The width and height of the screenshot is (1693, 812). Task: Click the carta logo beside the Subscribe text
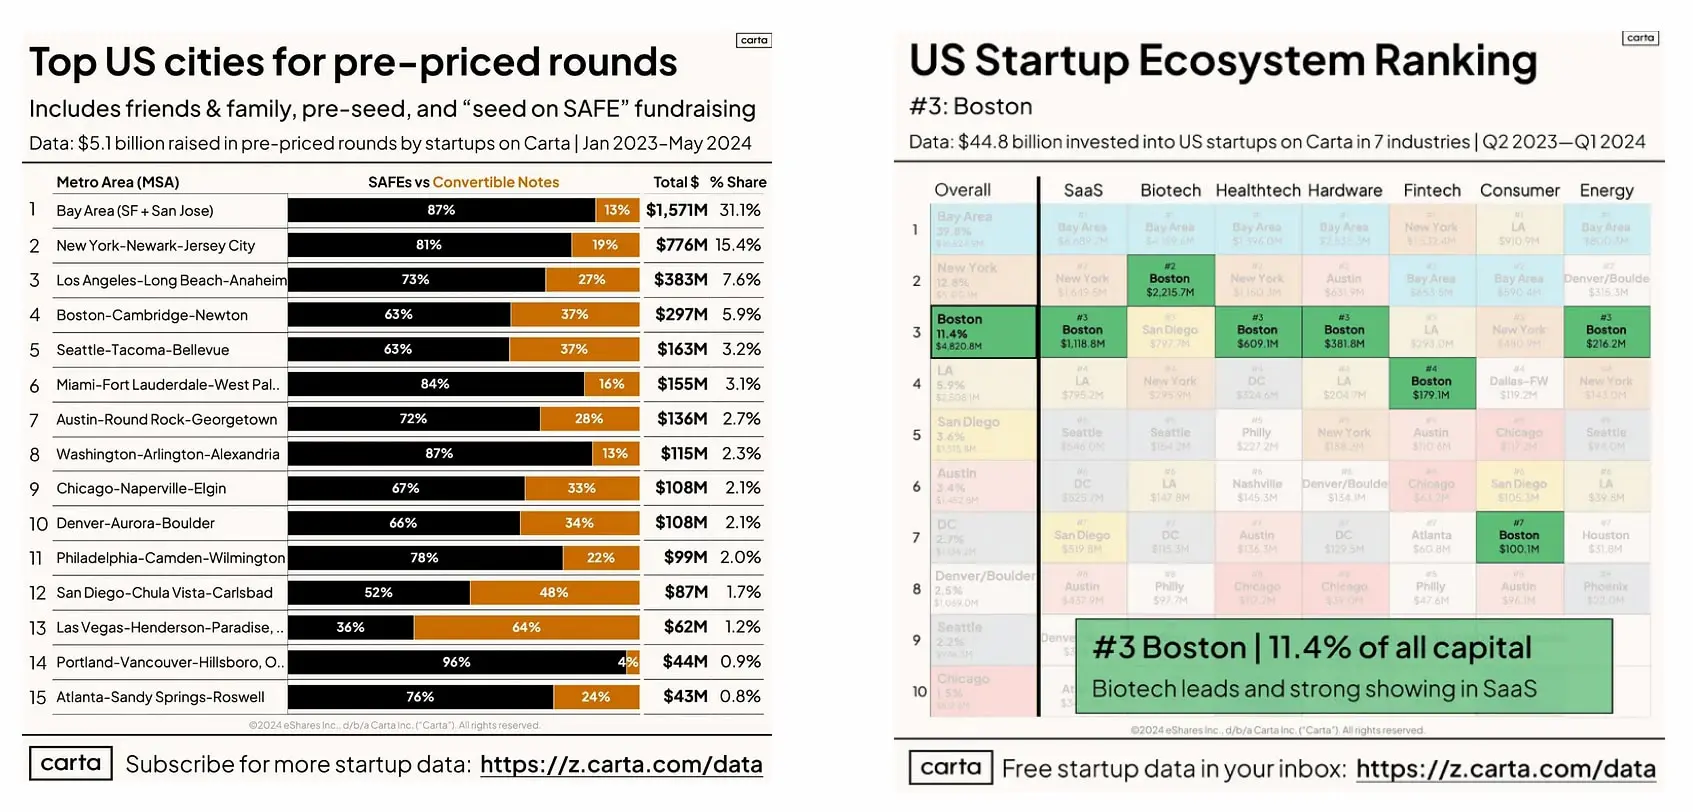point(70,764)
